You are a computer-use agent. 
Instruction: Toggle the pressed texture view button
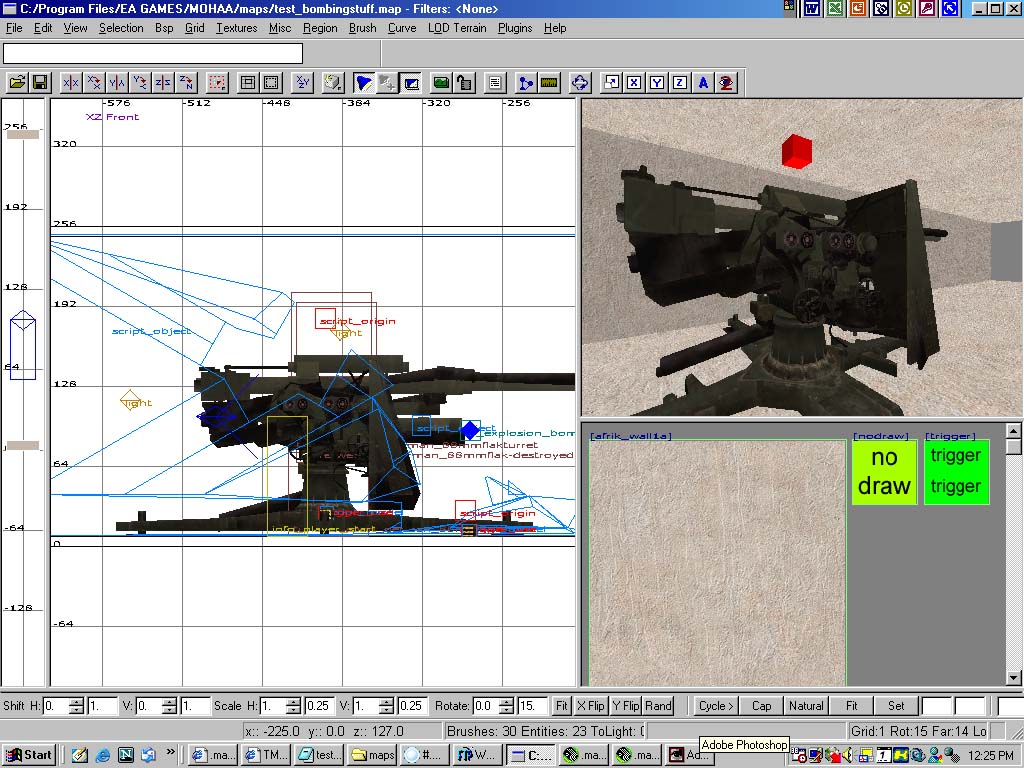pyautogui.click(x=410, y=83)
